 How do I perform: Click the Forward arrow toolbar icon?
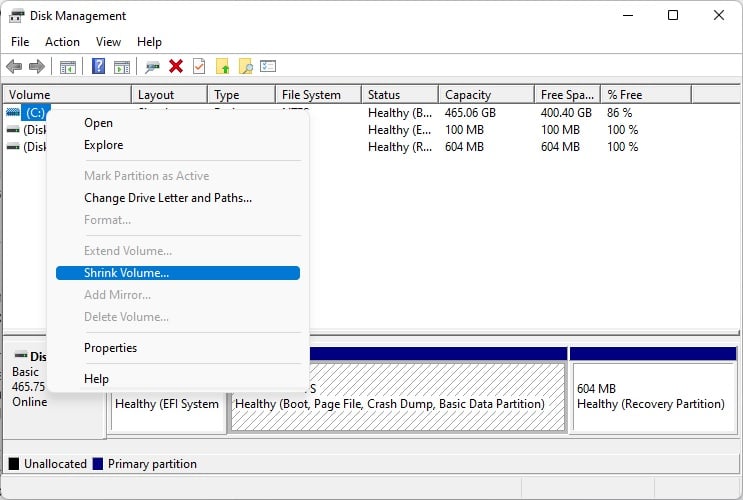coord(37,66)
